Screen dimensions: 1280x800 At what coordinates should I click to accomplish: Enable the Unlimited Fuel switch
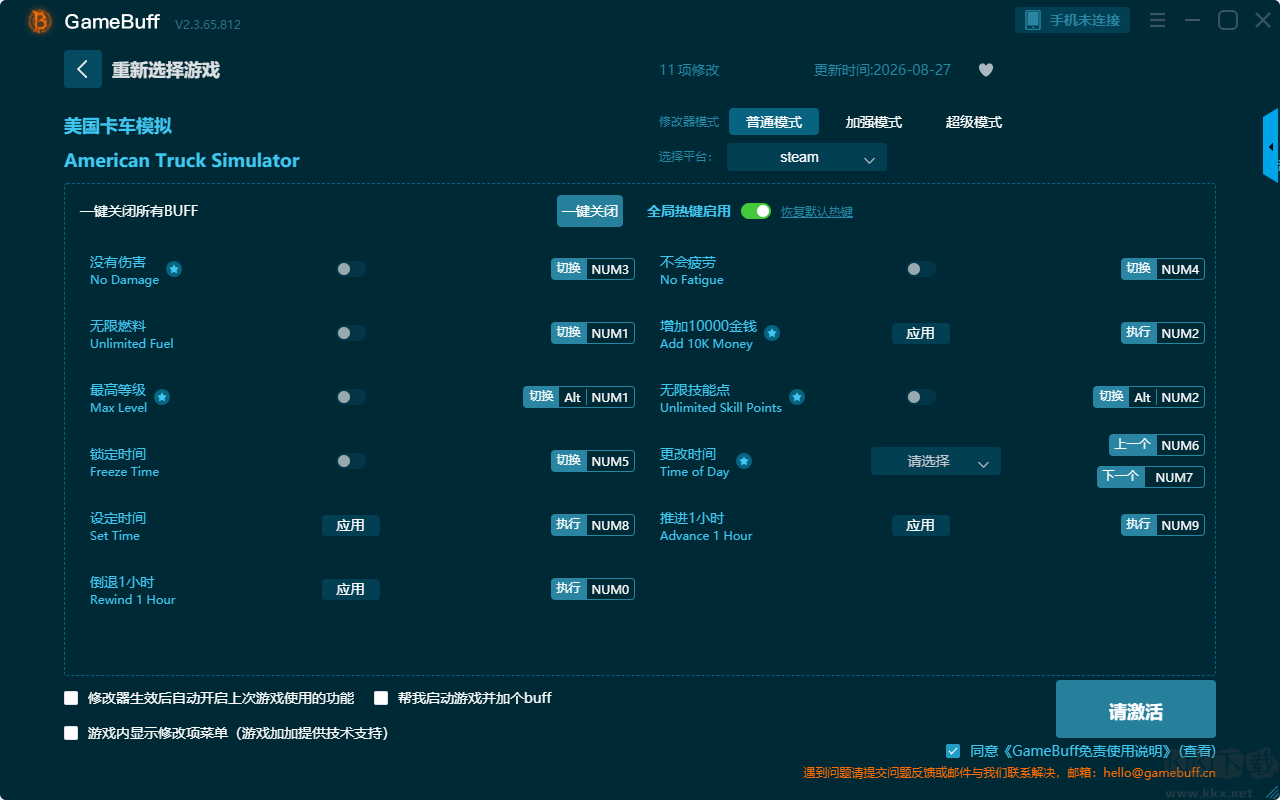click(350, 333)
